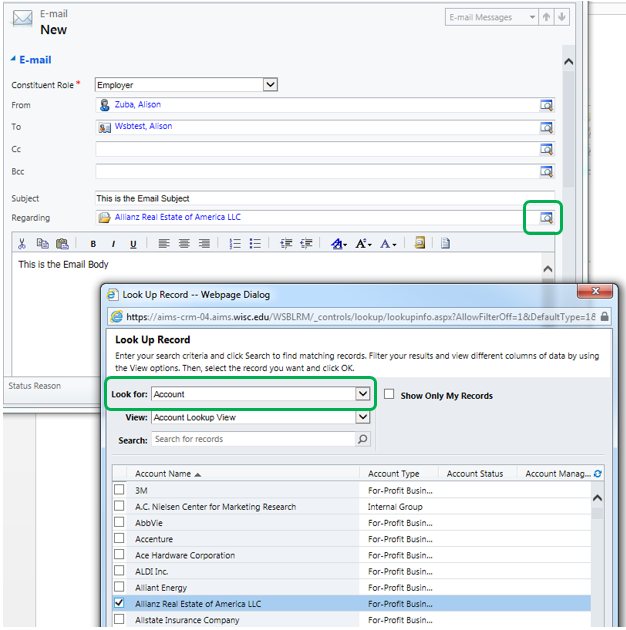Viewport: 626px width, 630px height.
Task: Center-align the email body text
Action: click(184, 243)
